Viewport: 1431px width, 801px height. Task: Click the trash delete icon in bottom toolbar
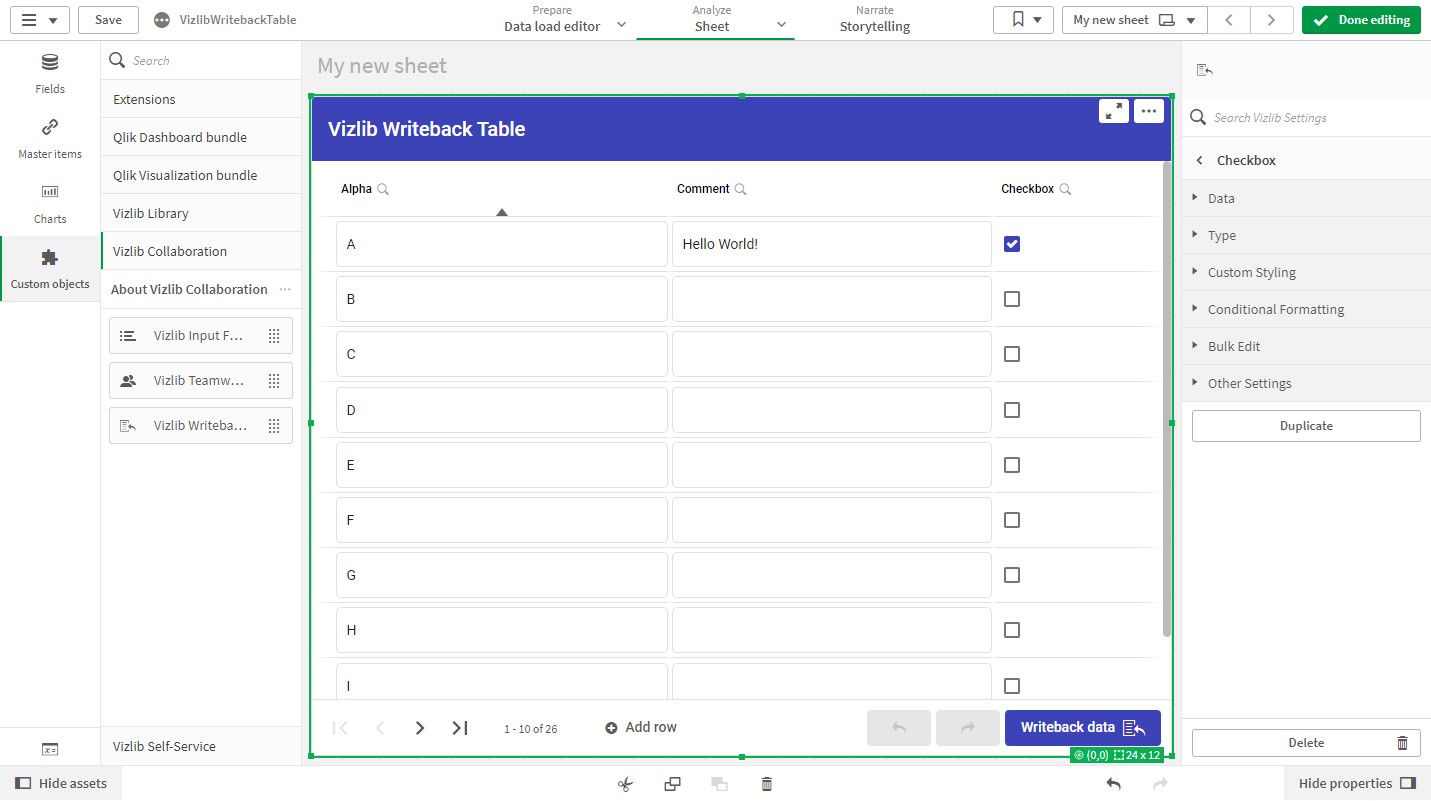tap(767, 784)
